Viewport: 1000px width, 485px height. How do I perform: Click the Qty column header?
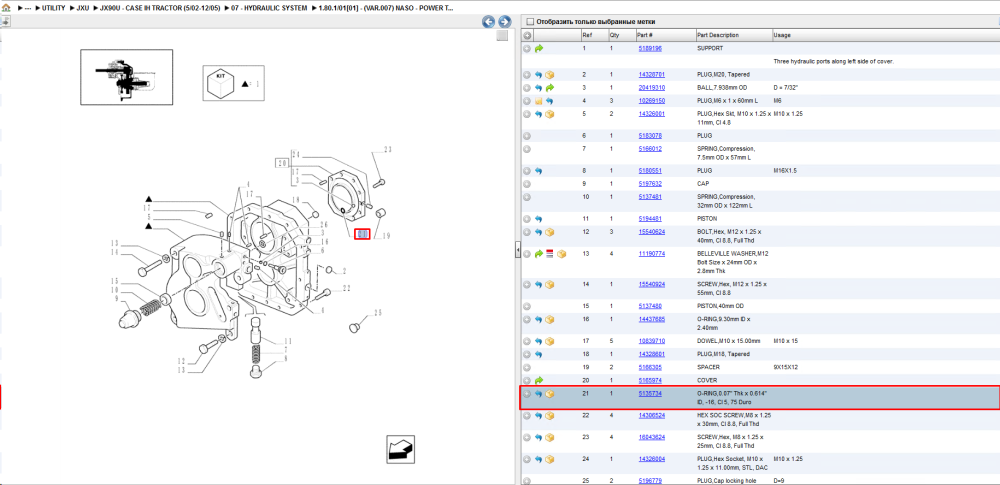[x=621, y=36]
